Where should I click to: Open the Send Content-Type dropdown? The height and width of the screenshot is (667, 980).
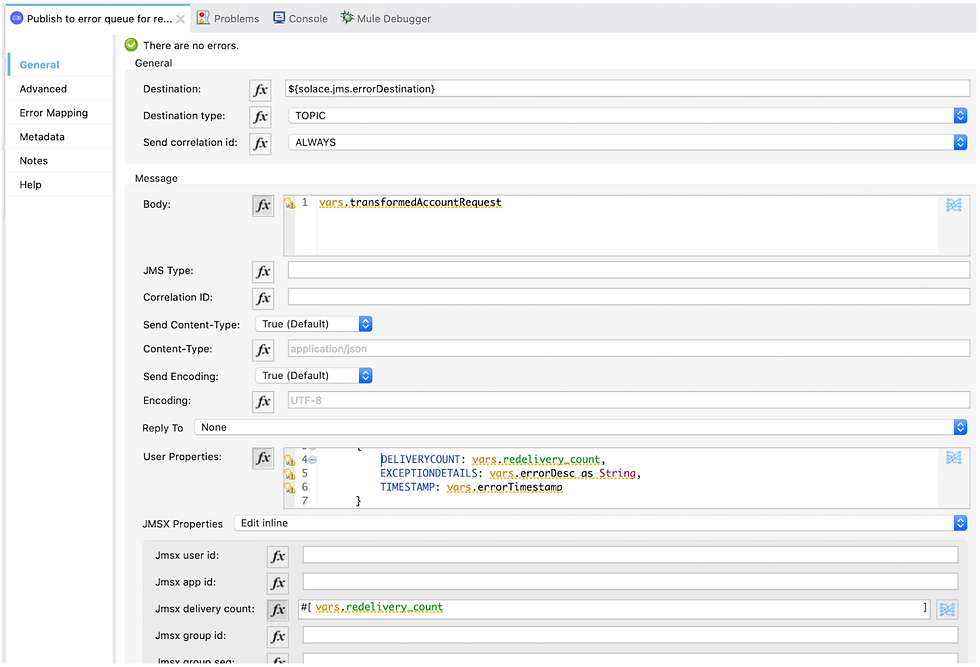(314, 324)
